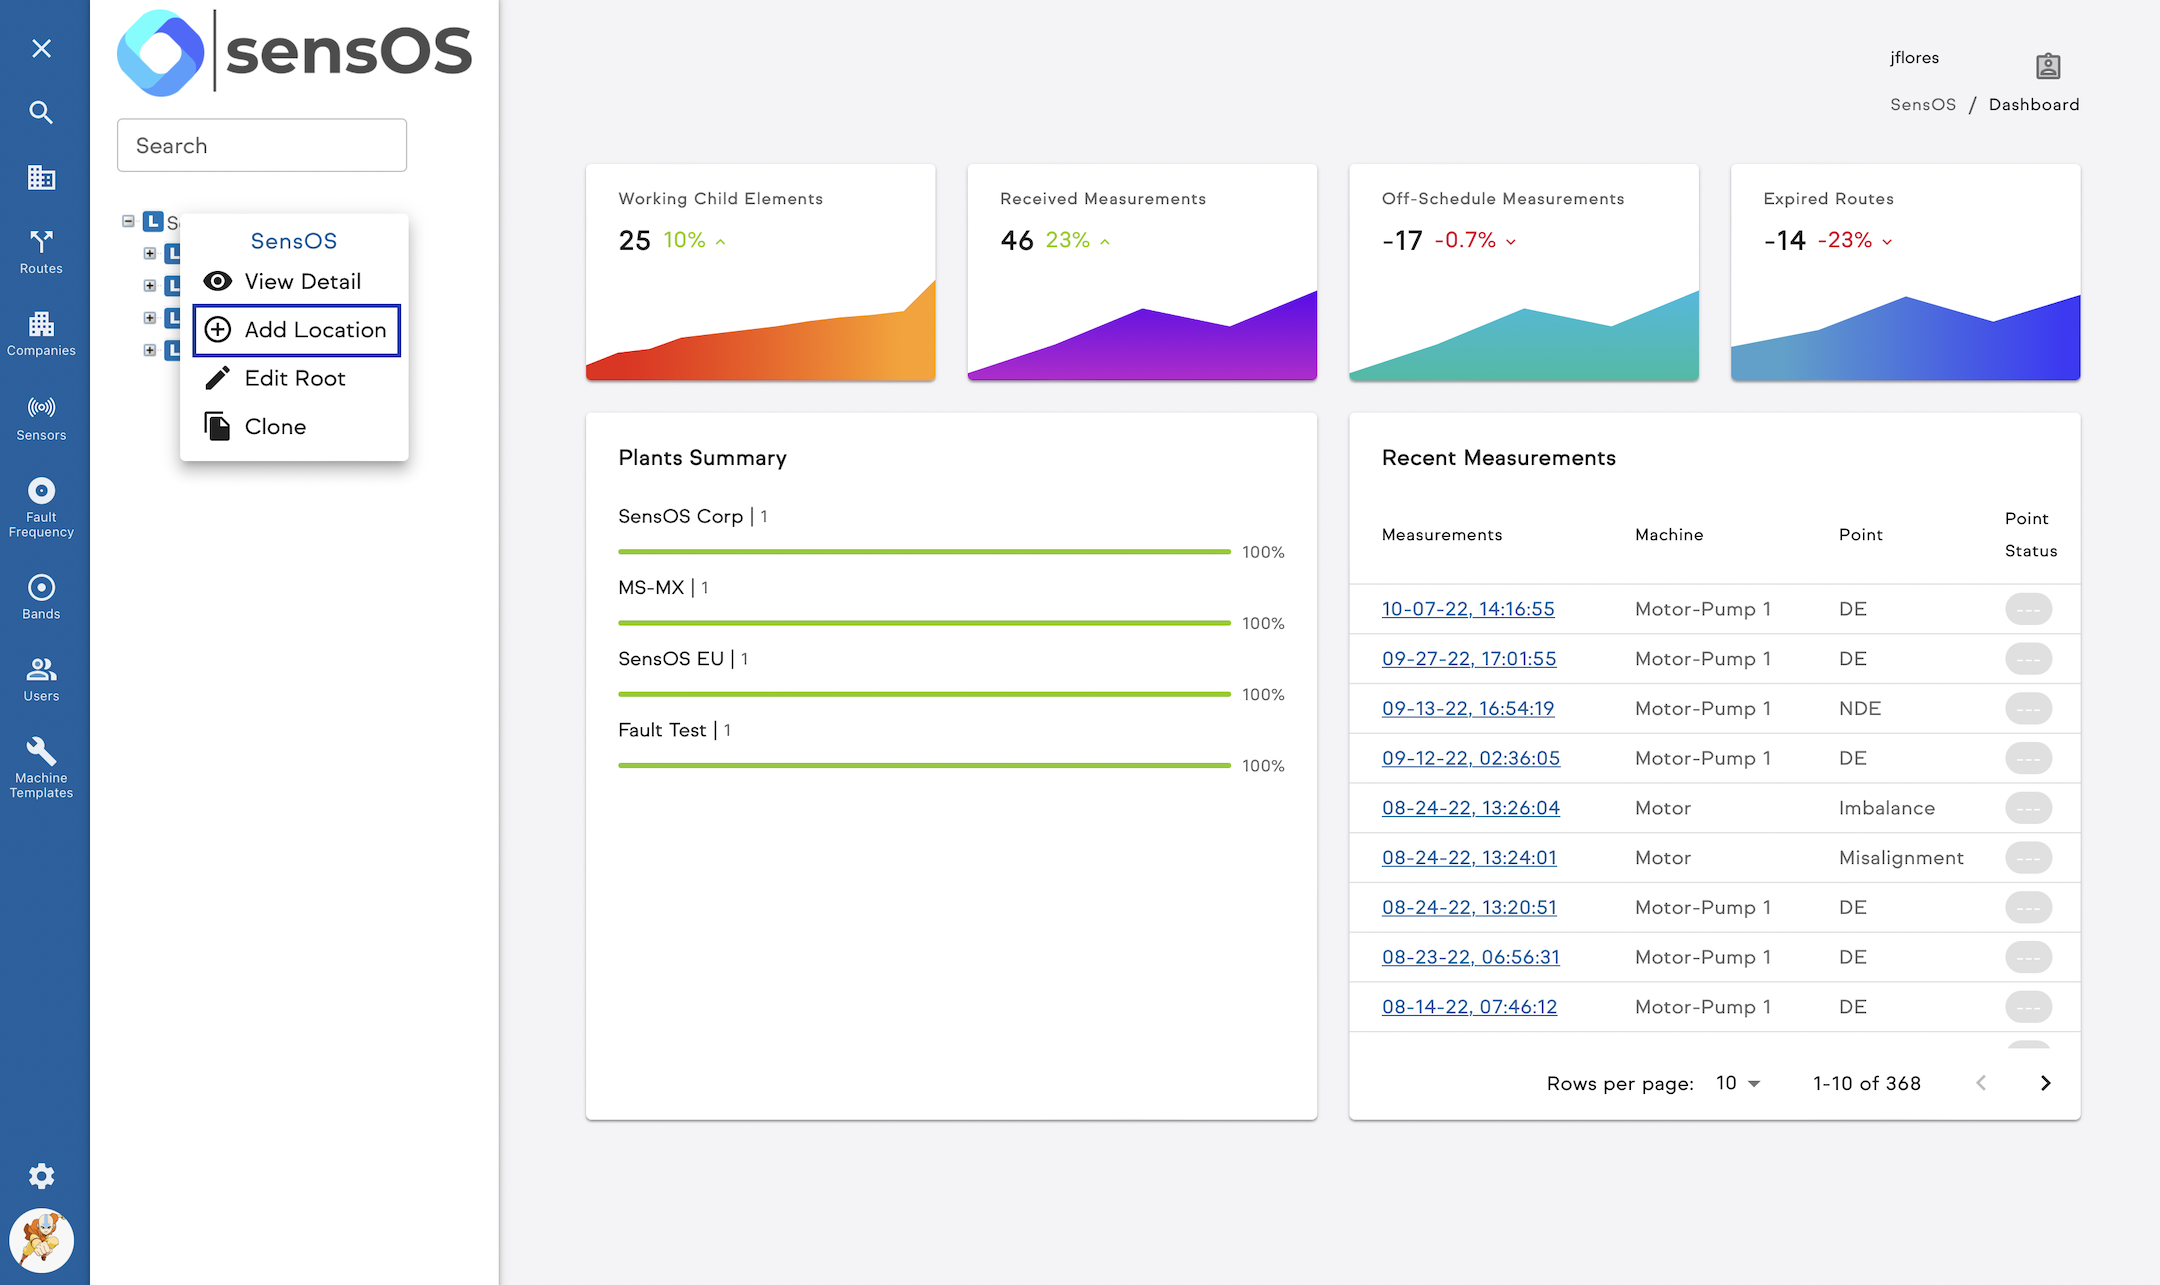This screenshot has height=1285, width=2160.
Task: Choose Add Location in context menu
Action: [296, 330]
